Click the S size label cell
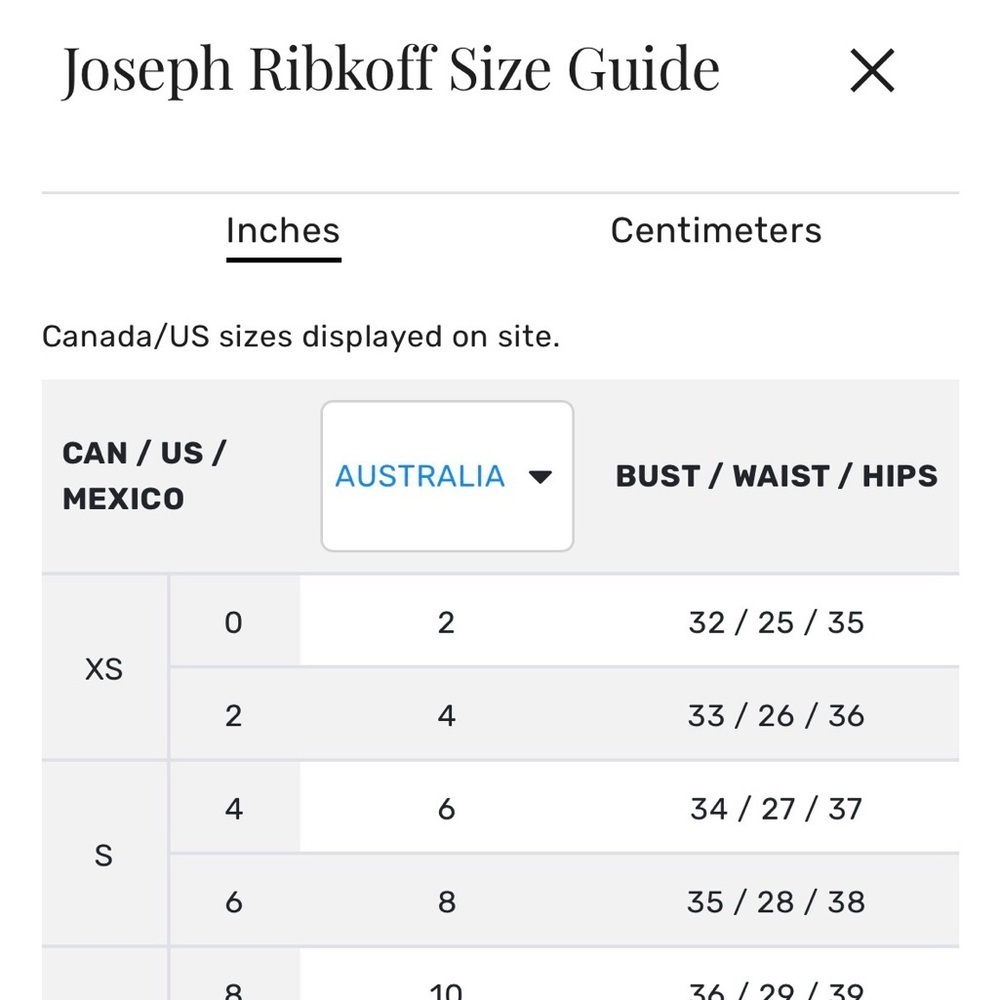Viewport: 1000px width, 1000px height. pyautogui.click(x=105, y=855)
